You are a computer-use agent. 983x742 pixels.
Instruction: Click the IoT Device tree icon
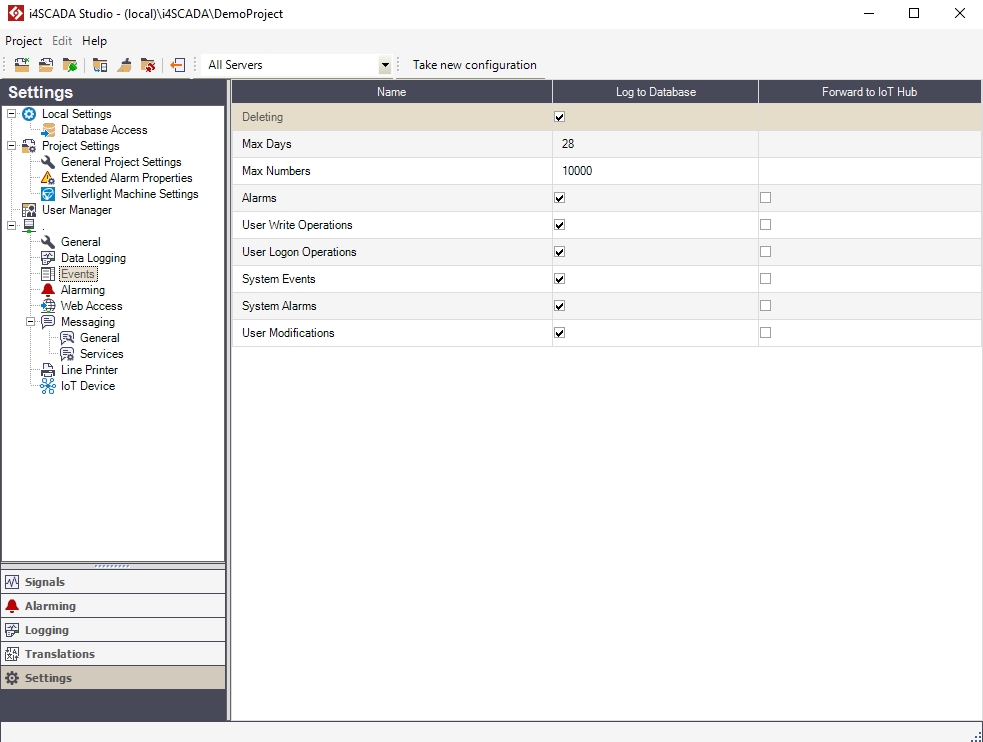48,386
